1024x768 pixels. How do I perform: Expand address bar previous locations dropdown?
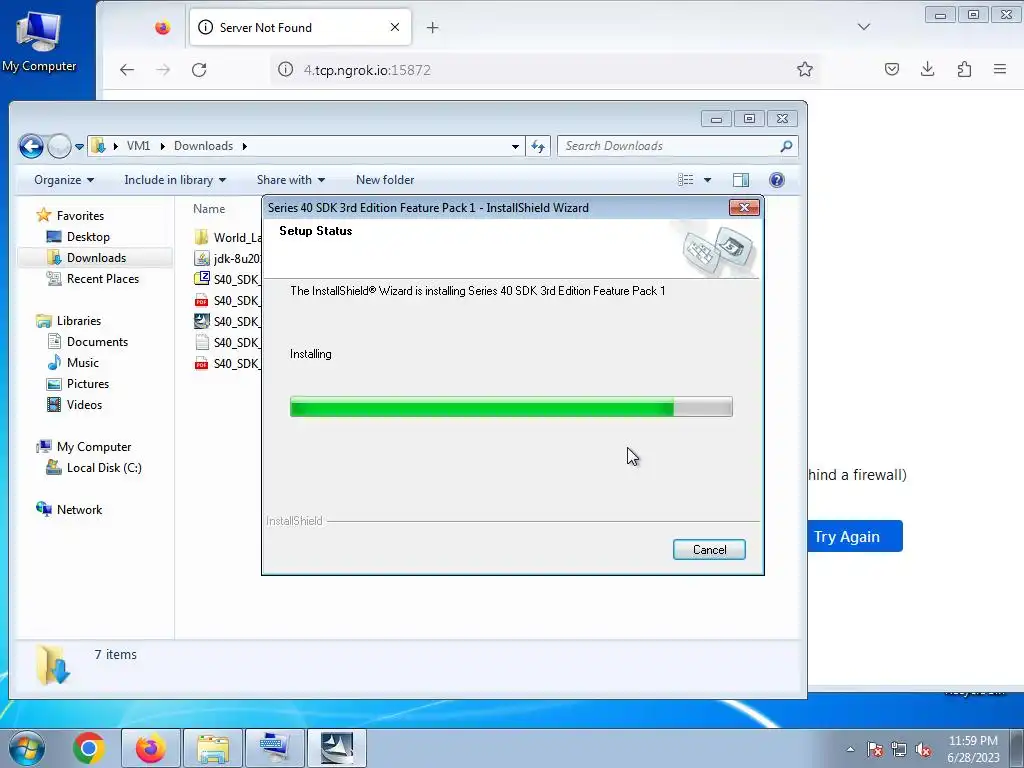(515, 146)
